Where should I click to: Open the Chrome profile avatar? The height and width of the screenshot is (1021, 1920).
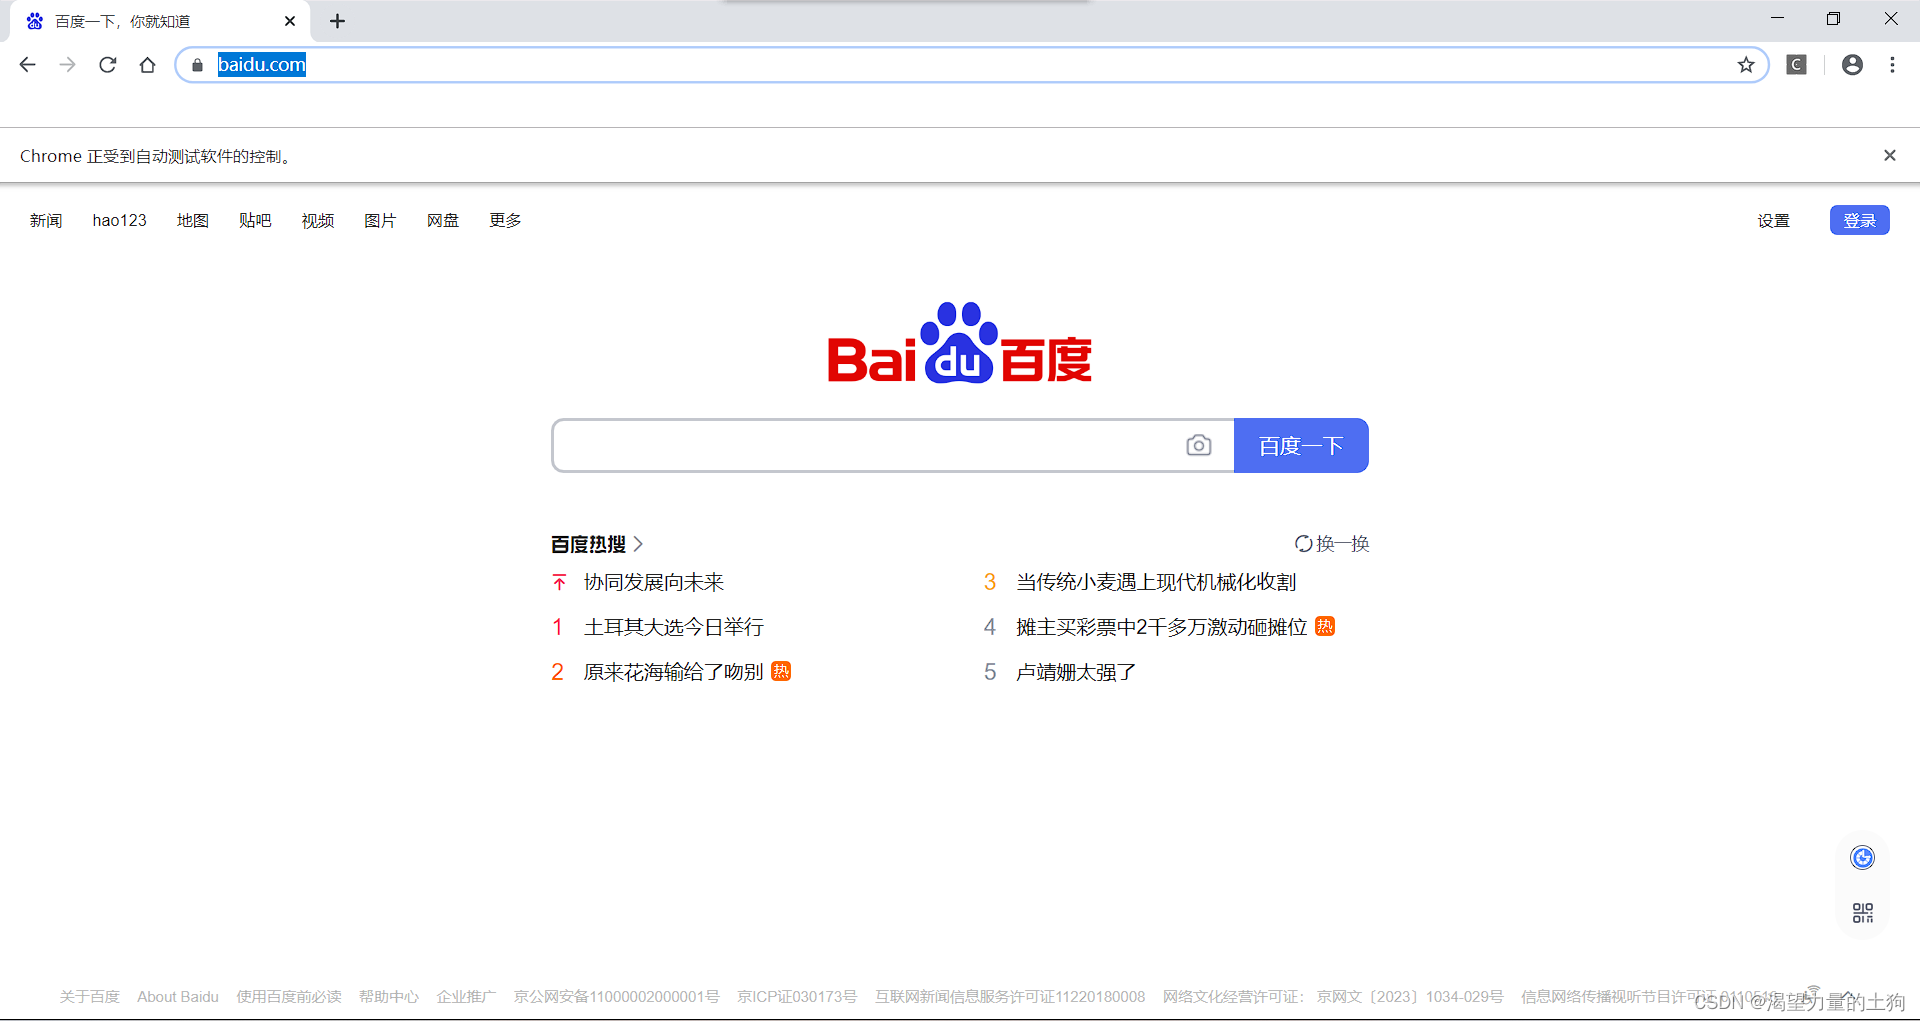pos(1852,65)
